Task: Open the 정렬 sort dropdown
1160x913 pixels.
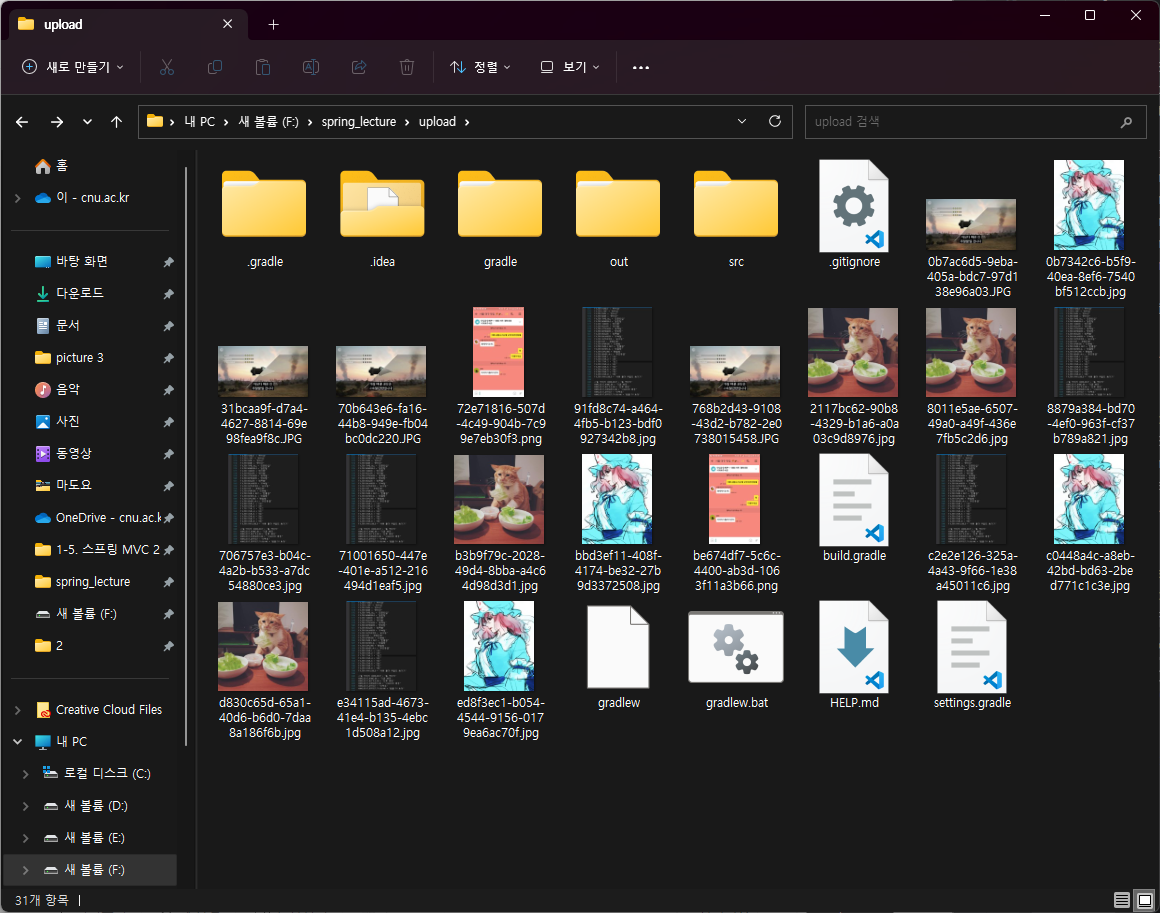Action: (x=480, y=67)
